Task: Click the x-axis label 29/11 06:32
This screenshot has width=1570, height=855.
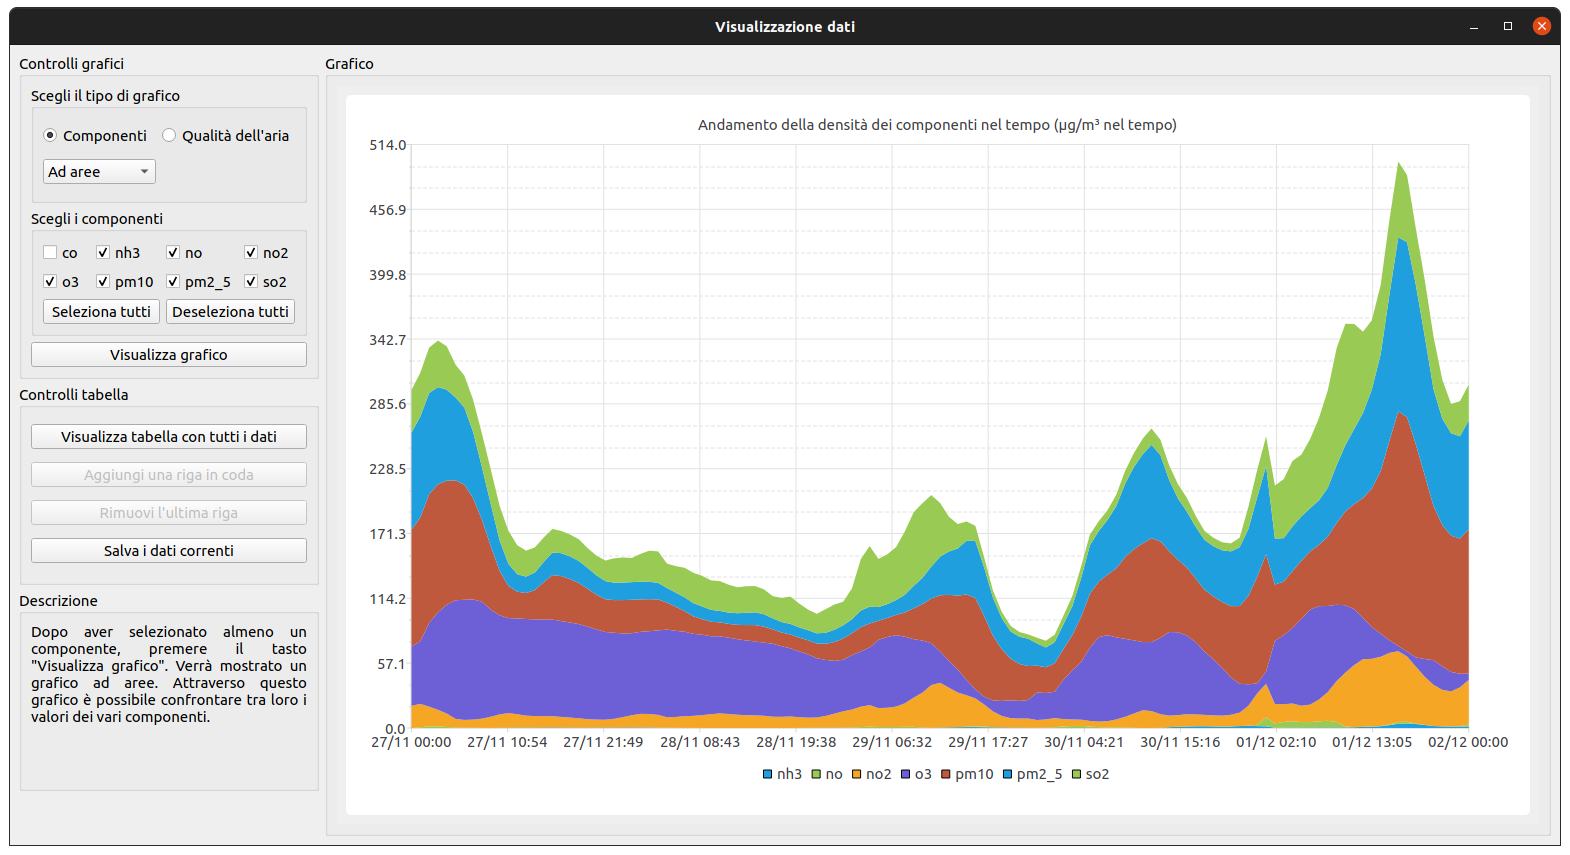Action: pos(892,742)
